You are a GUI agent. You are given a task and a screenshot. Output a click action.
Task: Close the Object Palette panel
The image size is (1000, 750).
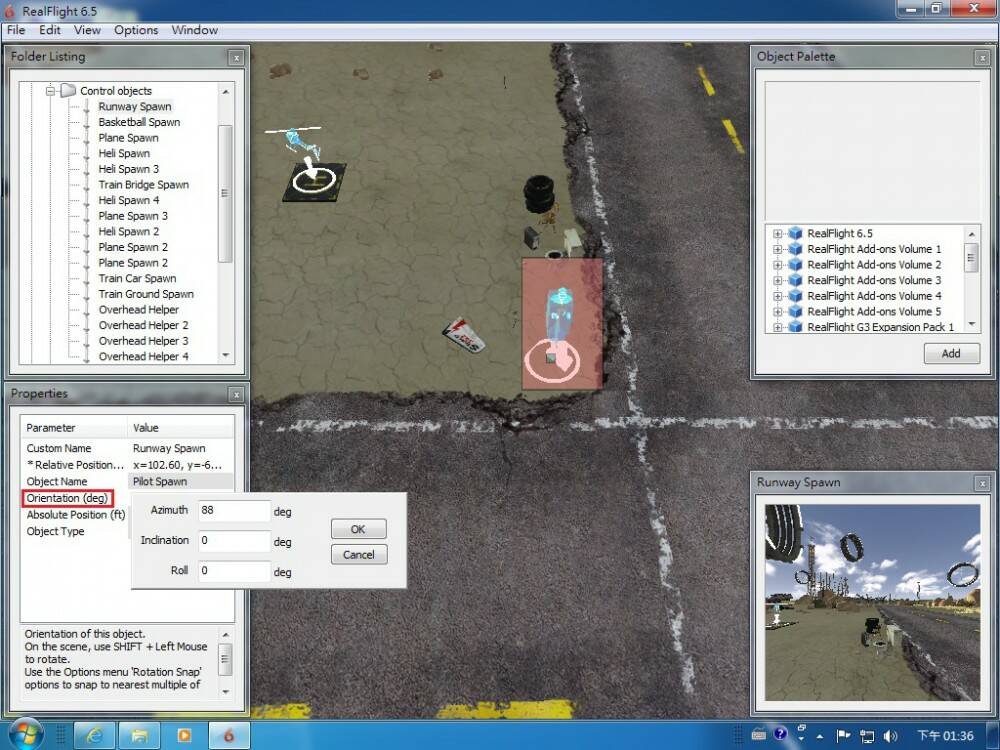click(982, 58)
